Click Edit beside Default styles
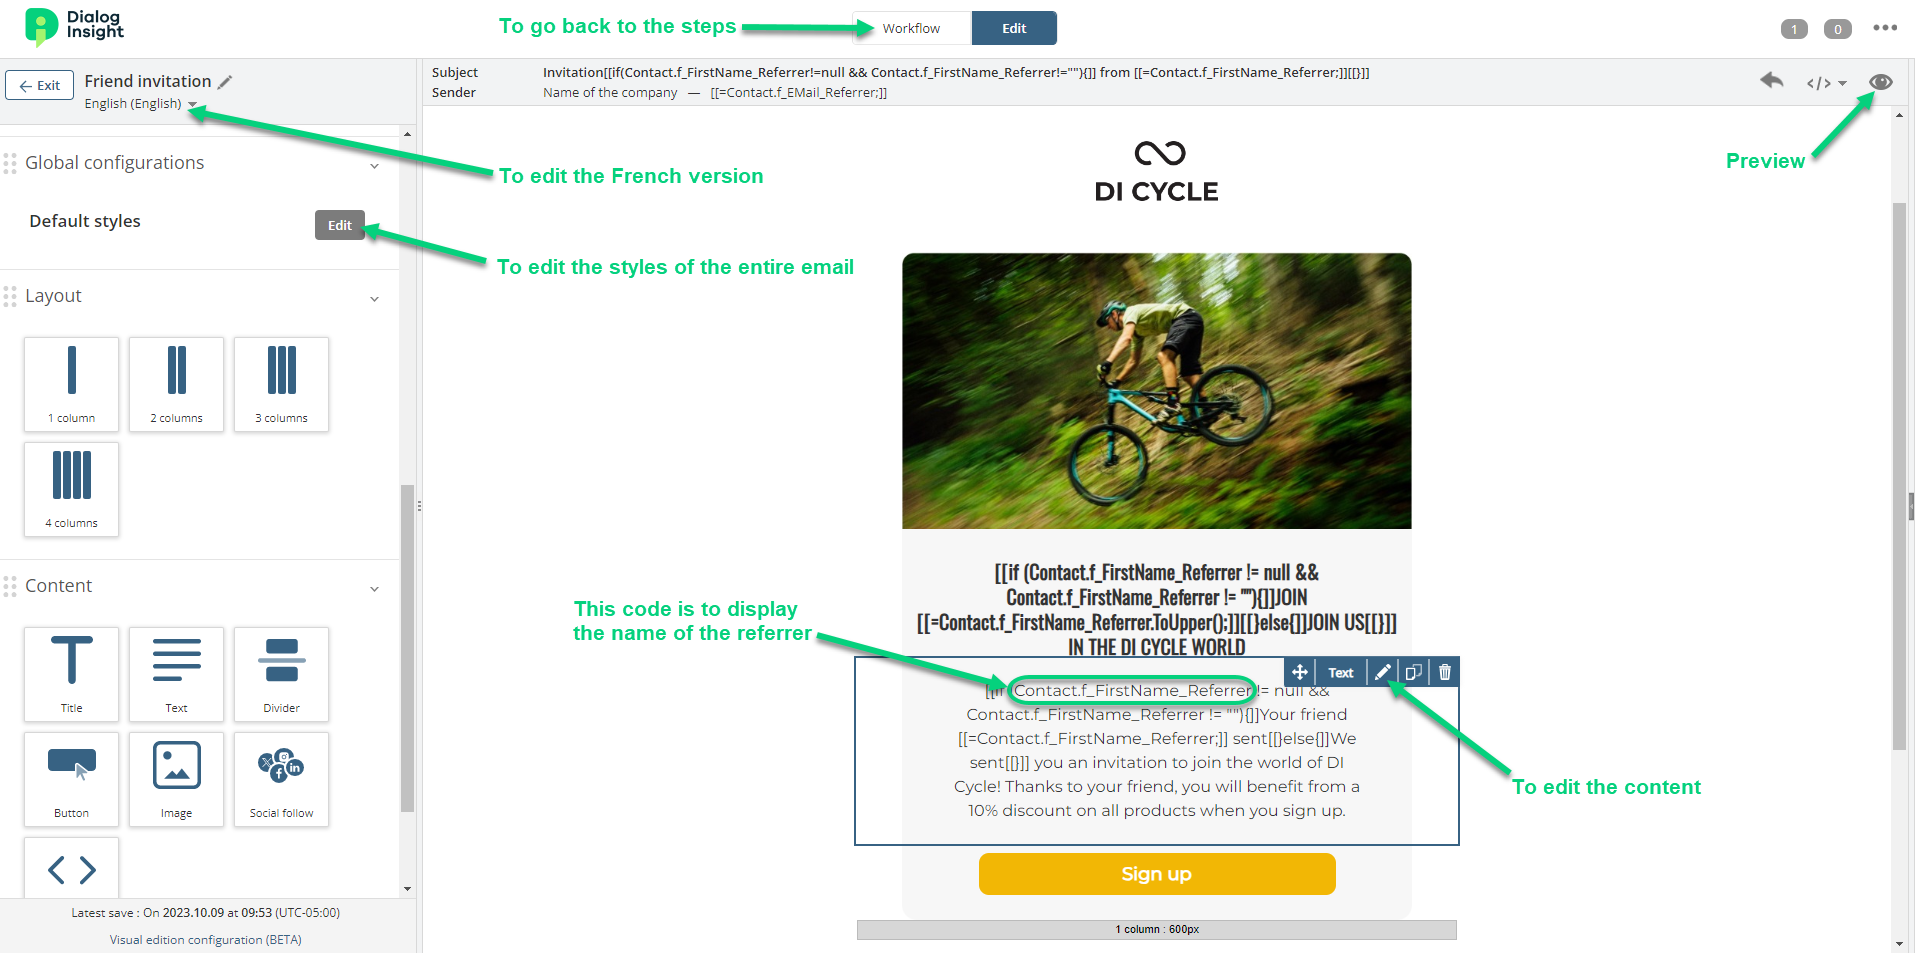 click(x=340, y=225)
